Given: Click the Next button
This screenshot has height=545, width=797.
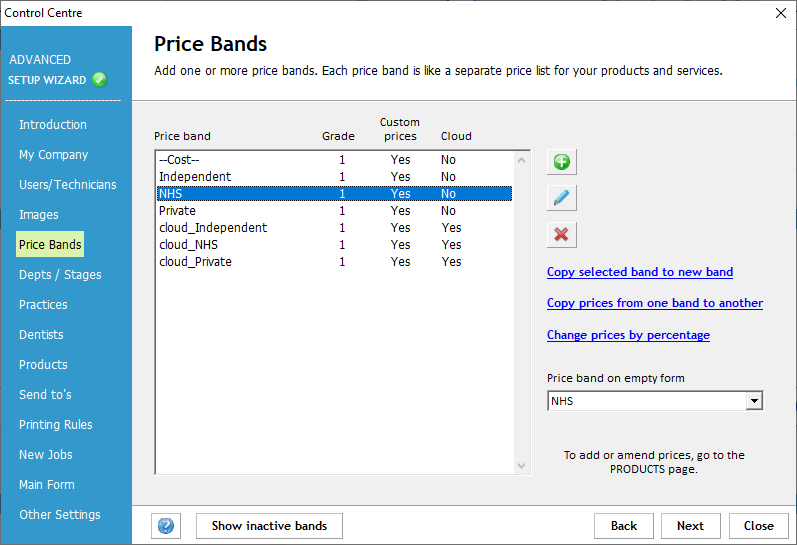Looking at the screenshot, I should [x=690, y=526].
